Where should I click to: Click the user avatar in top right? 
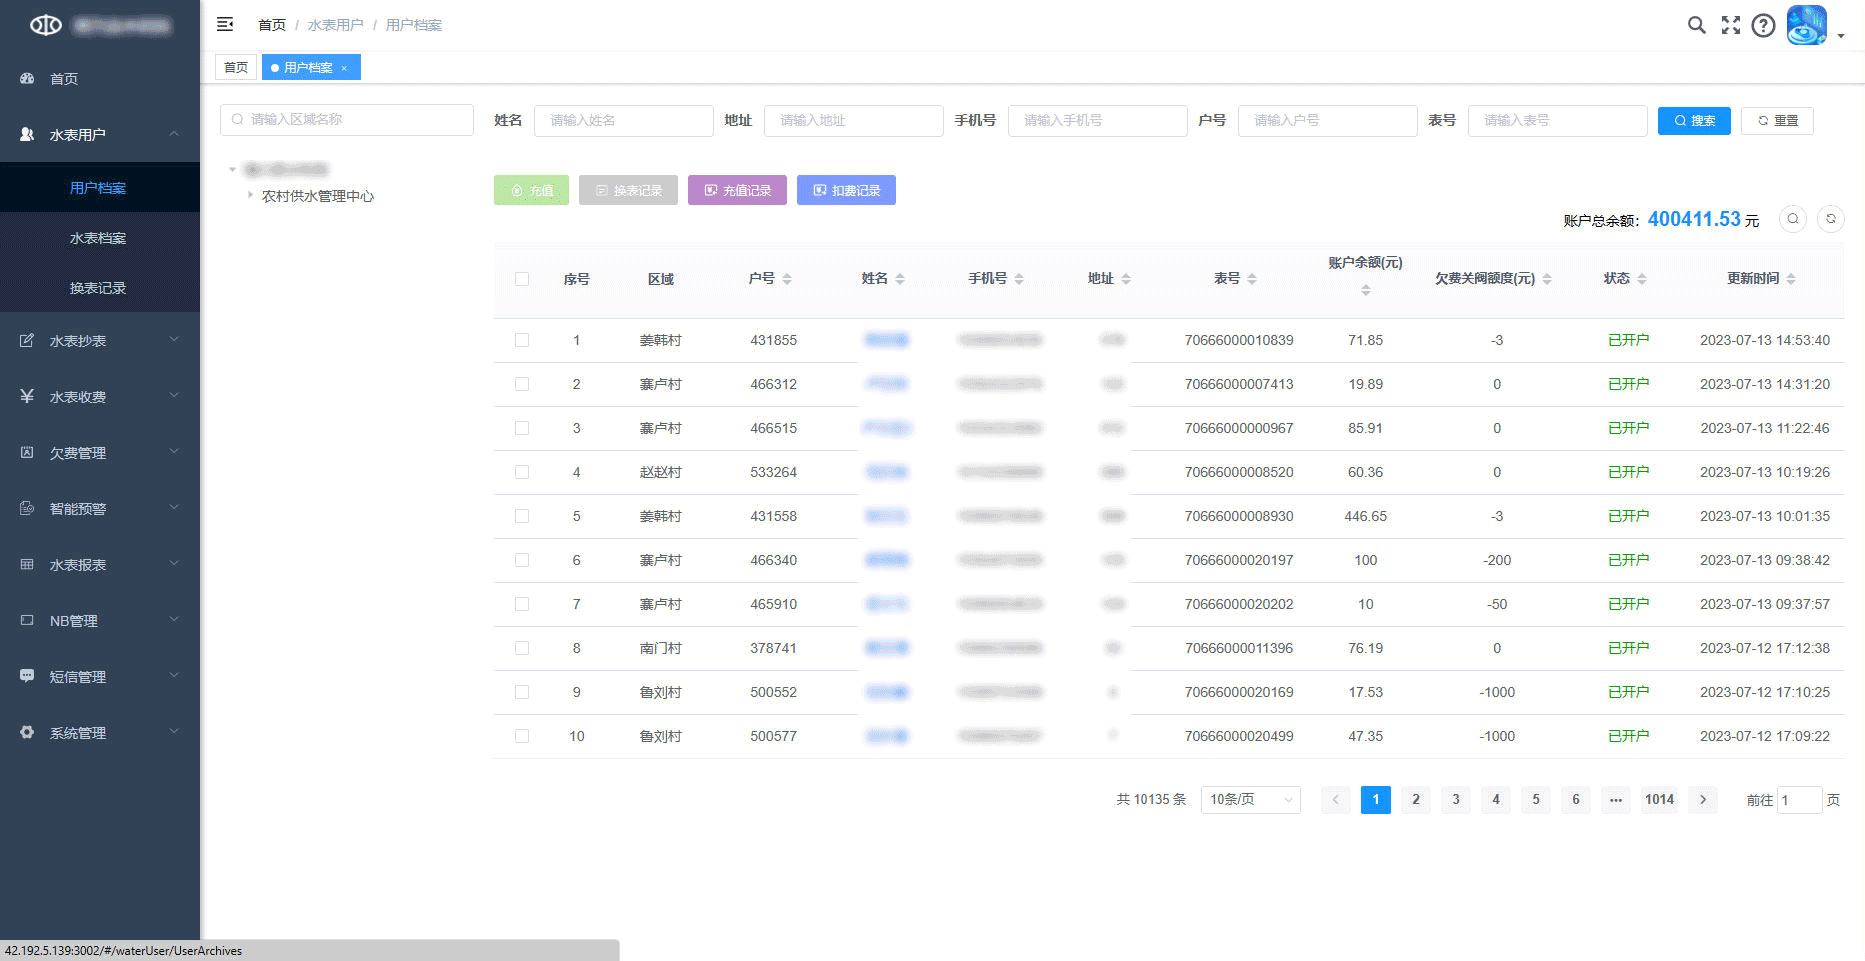pyautogui.click(x=1806, y=25)
